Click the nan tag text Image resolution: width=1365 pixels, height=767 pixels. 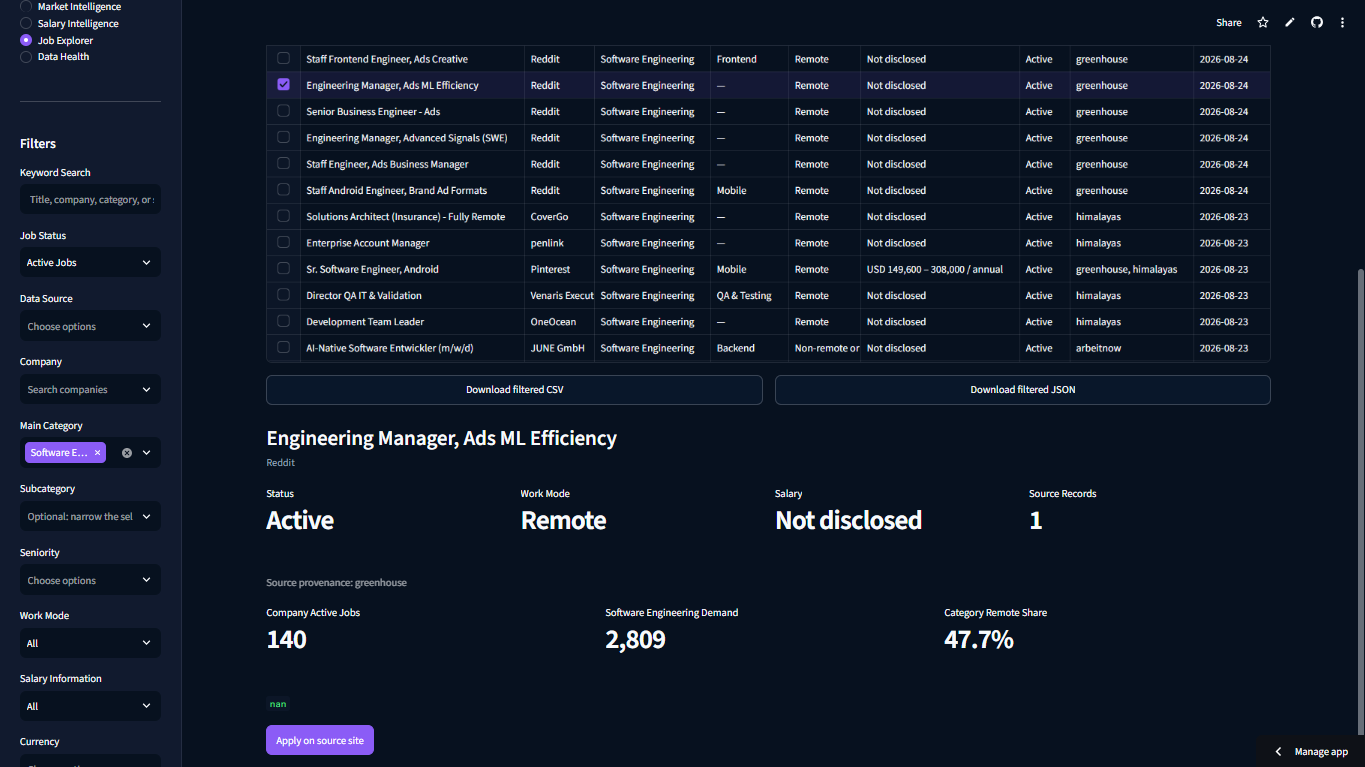[x=278, y=704]
